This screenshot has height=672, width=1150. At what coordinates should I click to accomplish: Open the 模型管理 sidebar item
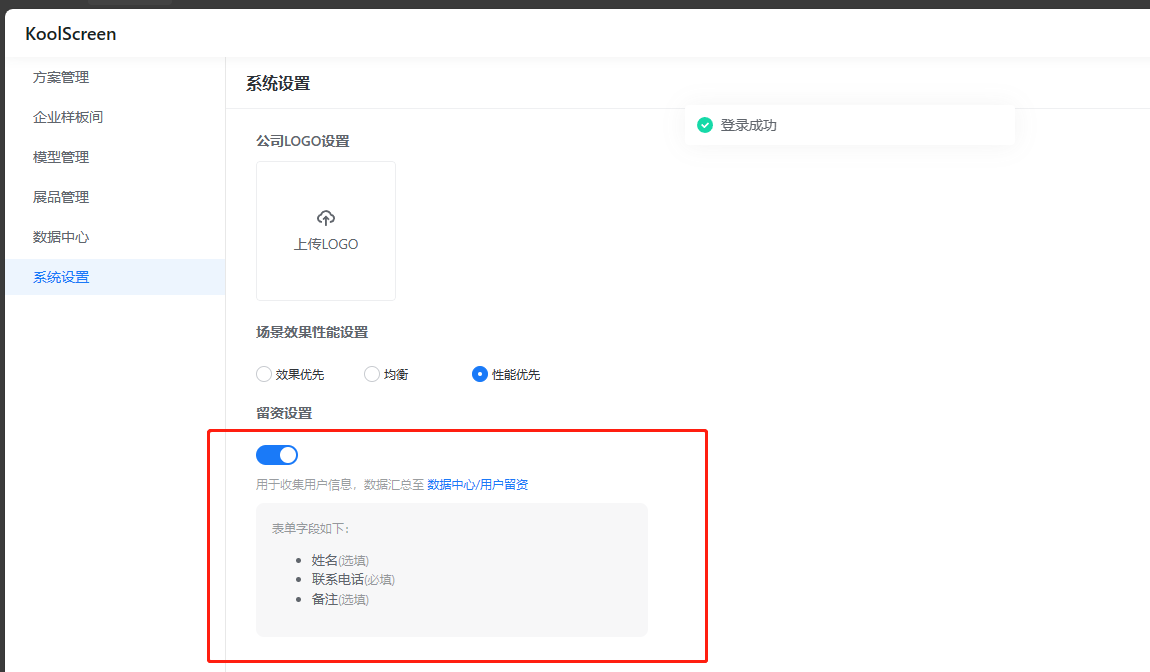[x=61, y=157]
